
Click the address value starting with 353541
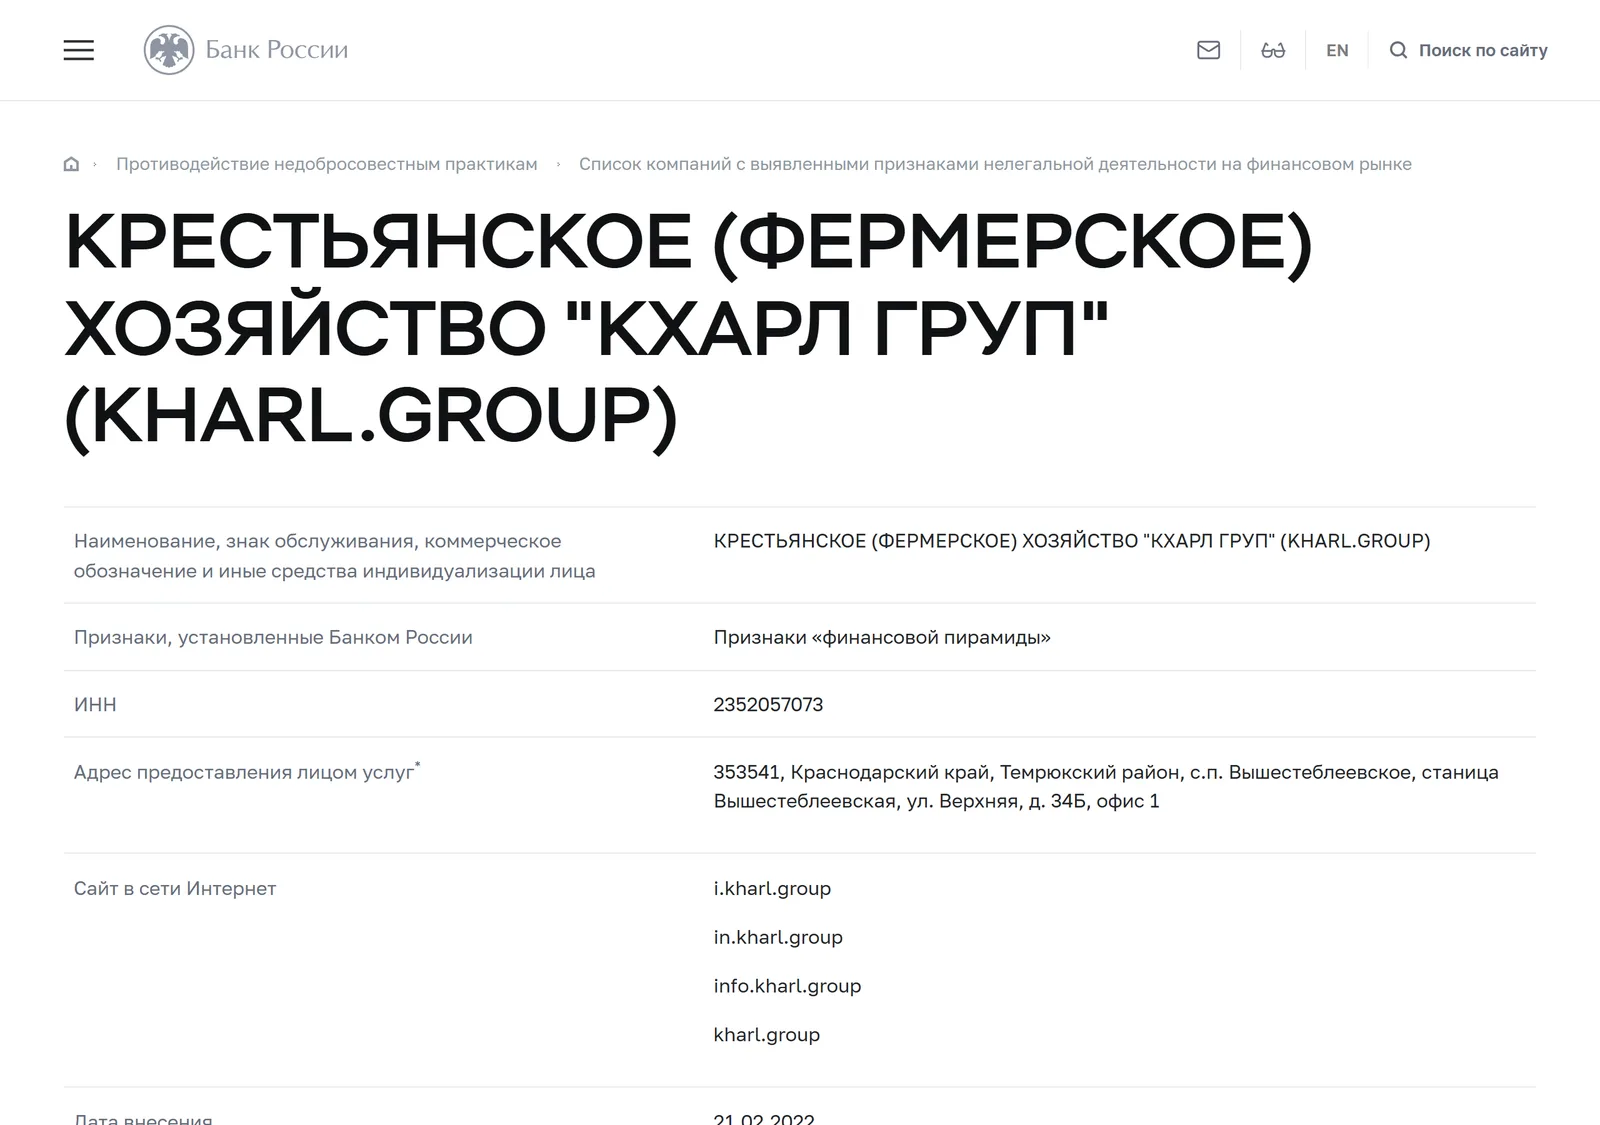point(1106,786)
